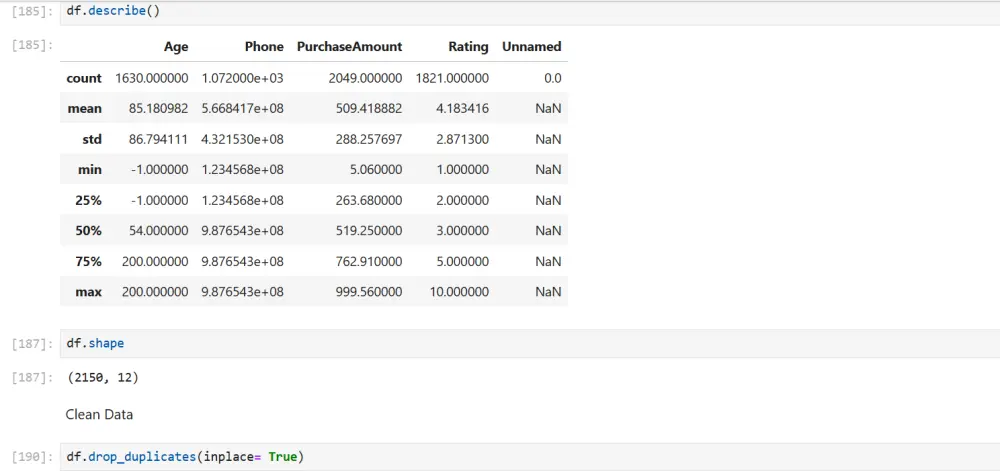Click Age mean value 85.180982
Screen dimensions: 1000x471
coord(159,109)
